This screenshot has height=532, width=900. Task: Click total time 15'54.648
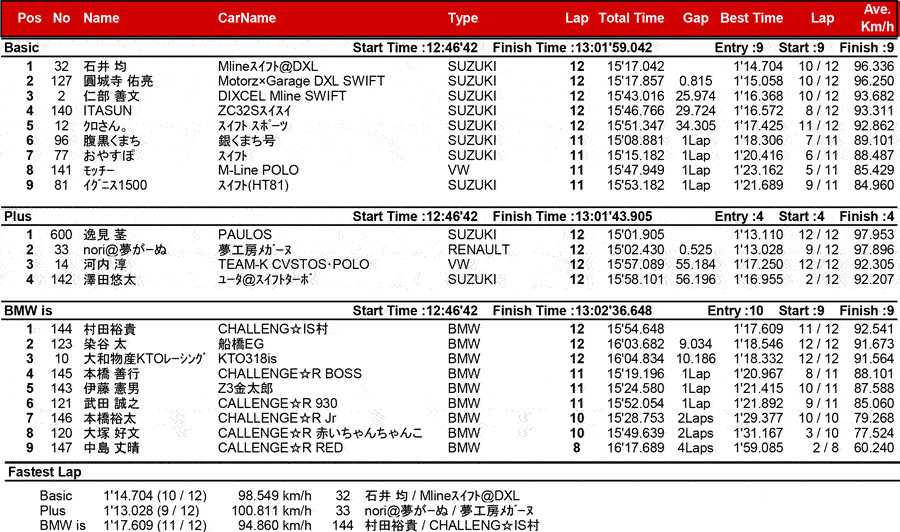coord(635,329)
